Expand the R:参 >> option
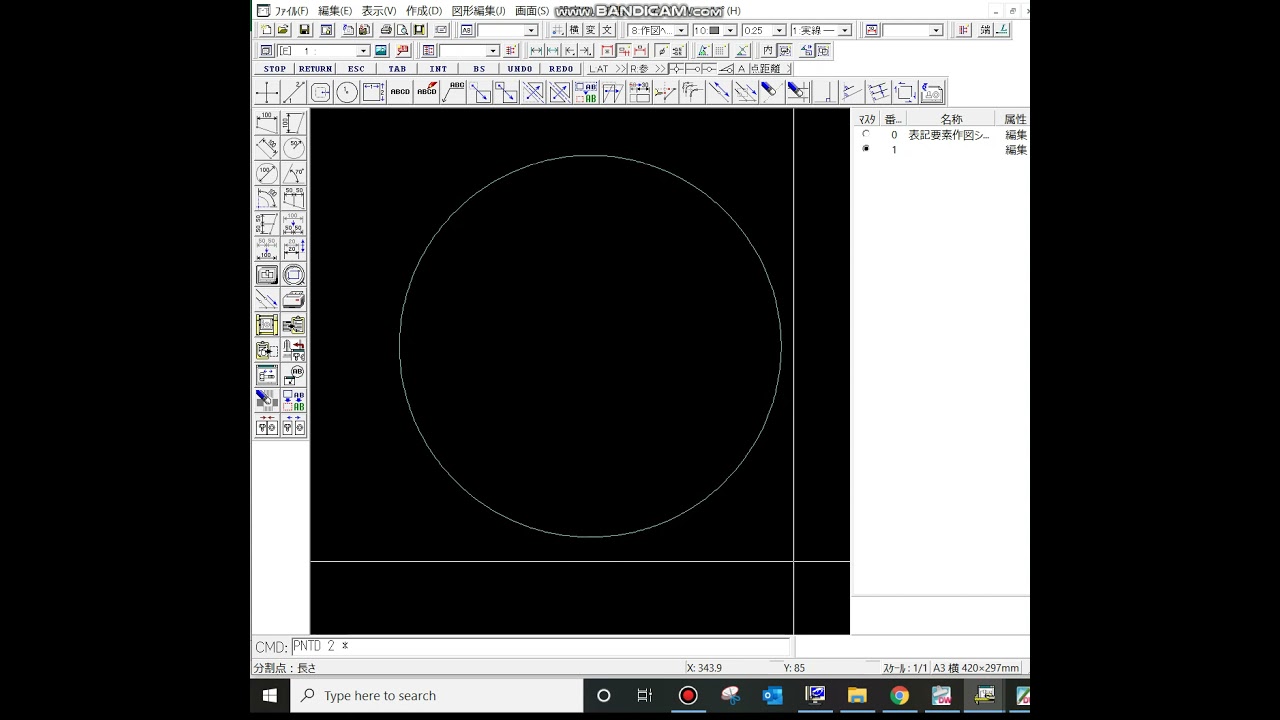 click(x=647, y=69)
